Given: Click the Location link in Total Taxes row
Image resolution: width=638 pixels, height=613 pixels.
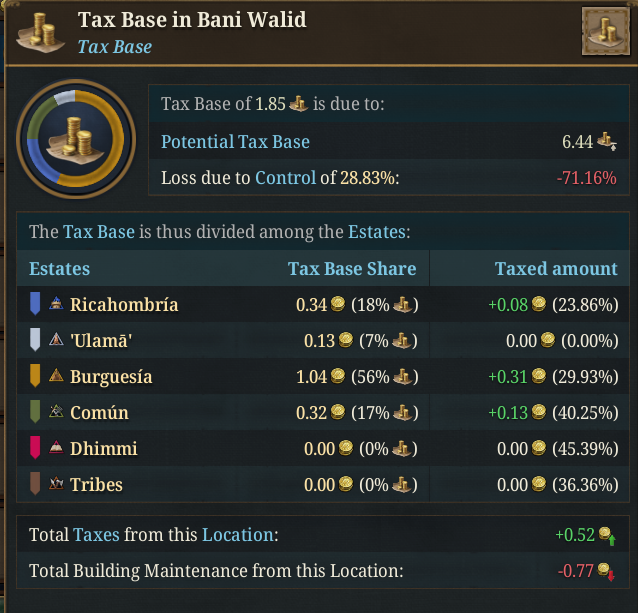Looking at the screenshot, I should pyautogui.click(x=237, y=536).
